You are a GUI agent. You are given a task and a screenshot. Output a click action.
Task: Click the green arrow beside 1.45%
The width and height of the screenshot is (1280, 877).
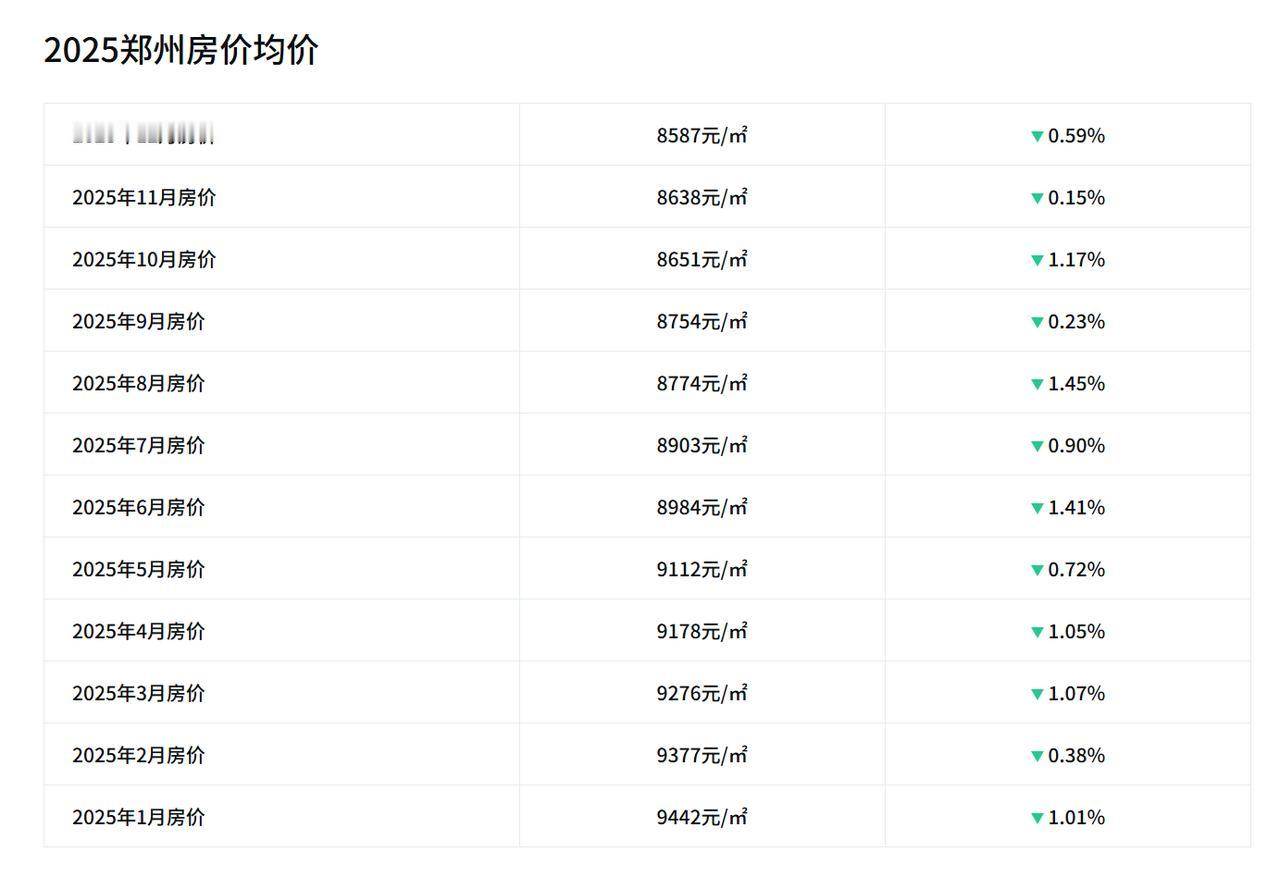[1037, 384]
